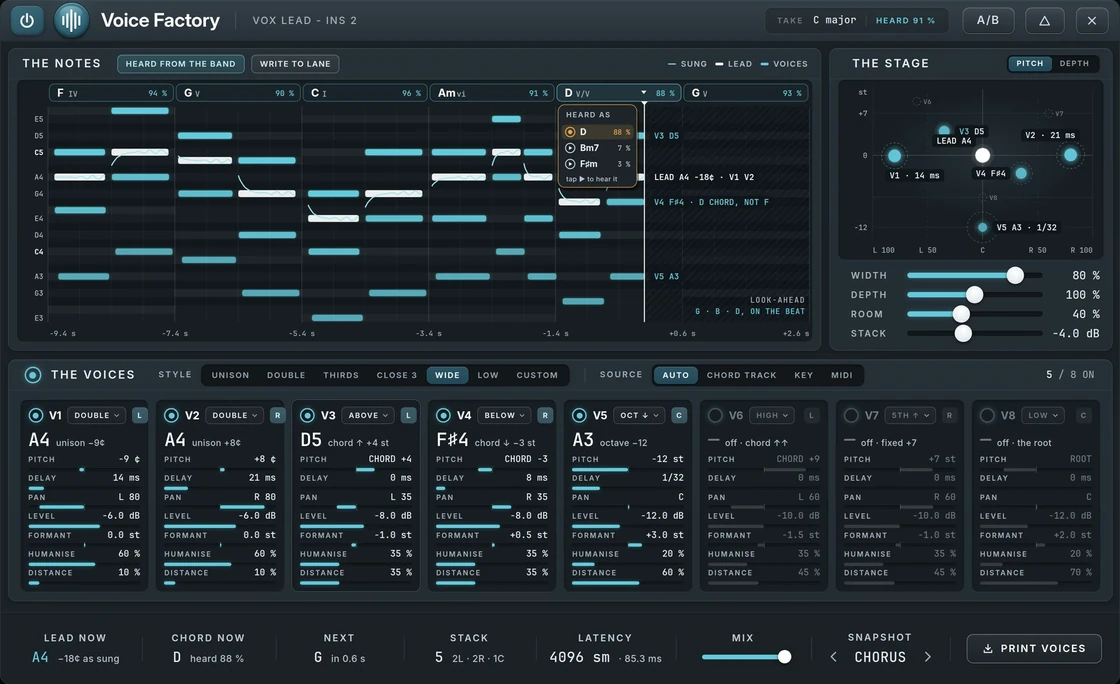
Task: Click the power bypass icon
Action: point(26,20)
